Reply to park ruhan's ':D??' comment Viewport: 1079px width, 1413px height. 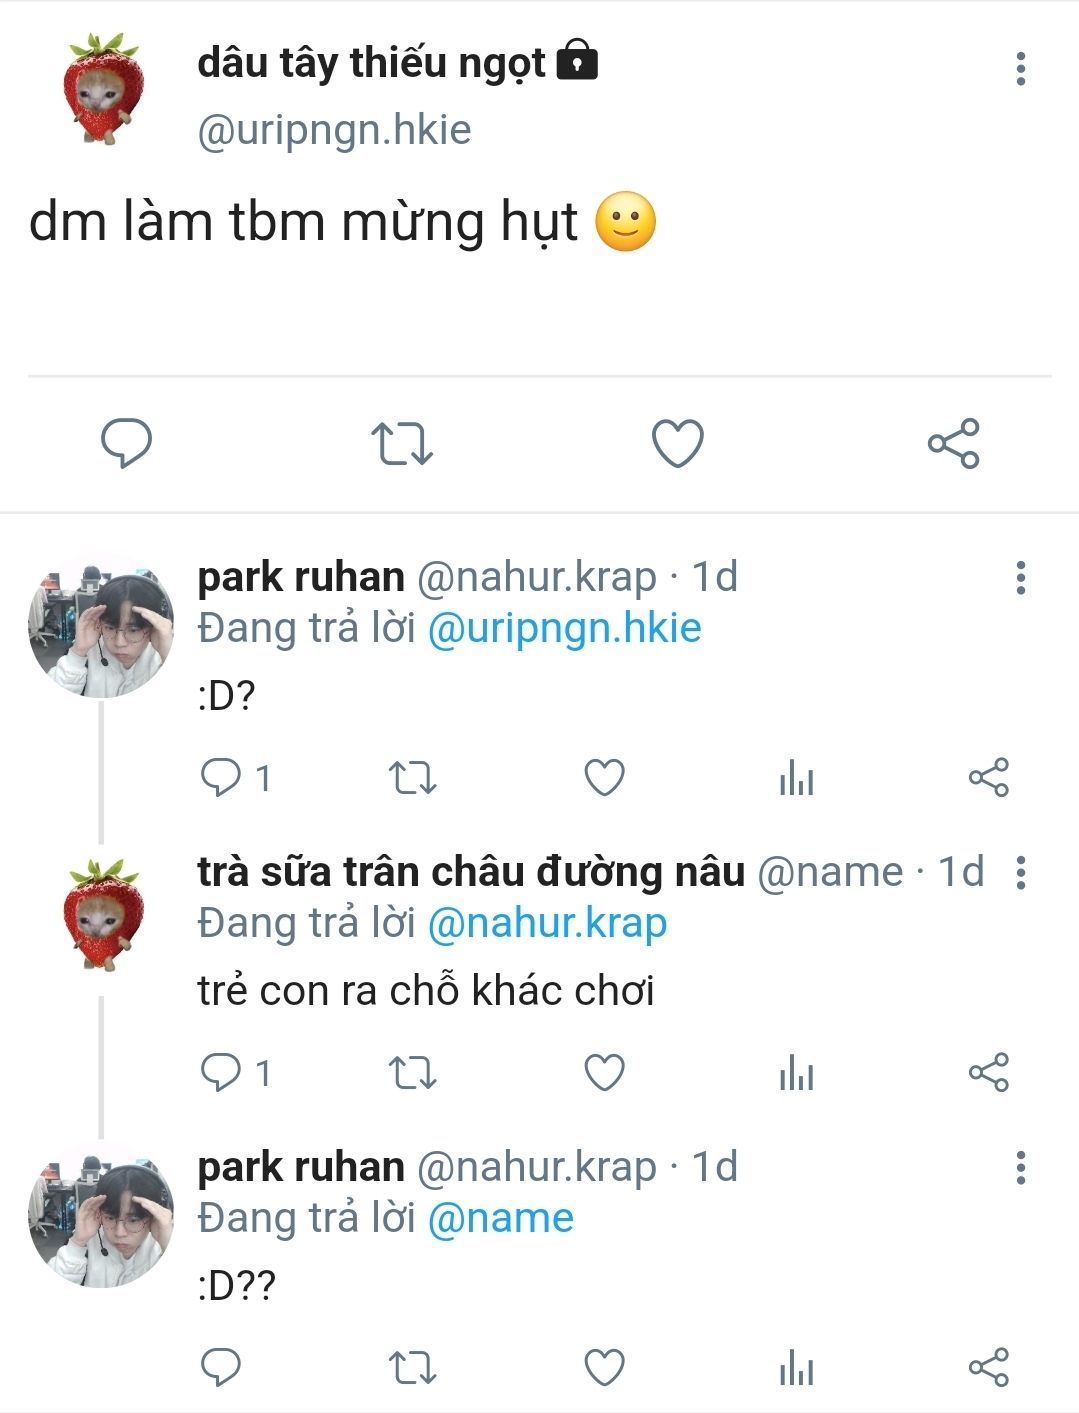click(x=221, y=1367)
